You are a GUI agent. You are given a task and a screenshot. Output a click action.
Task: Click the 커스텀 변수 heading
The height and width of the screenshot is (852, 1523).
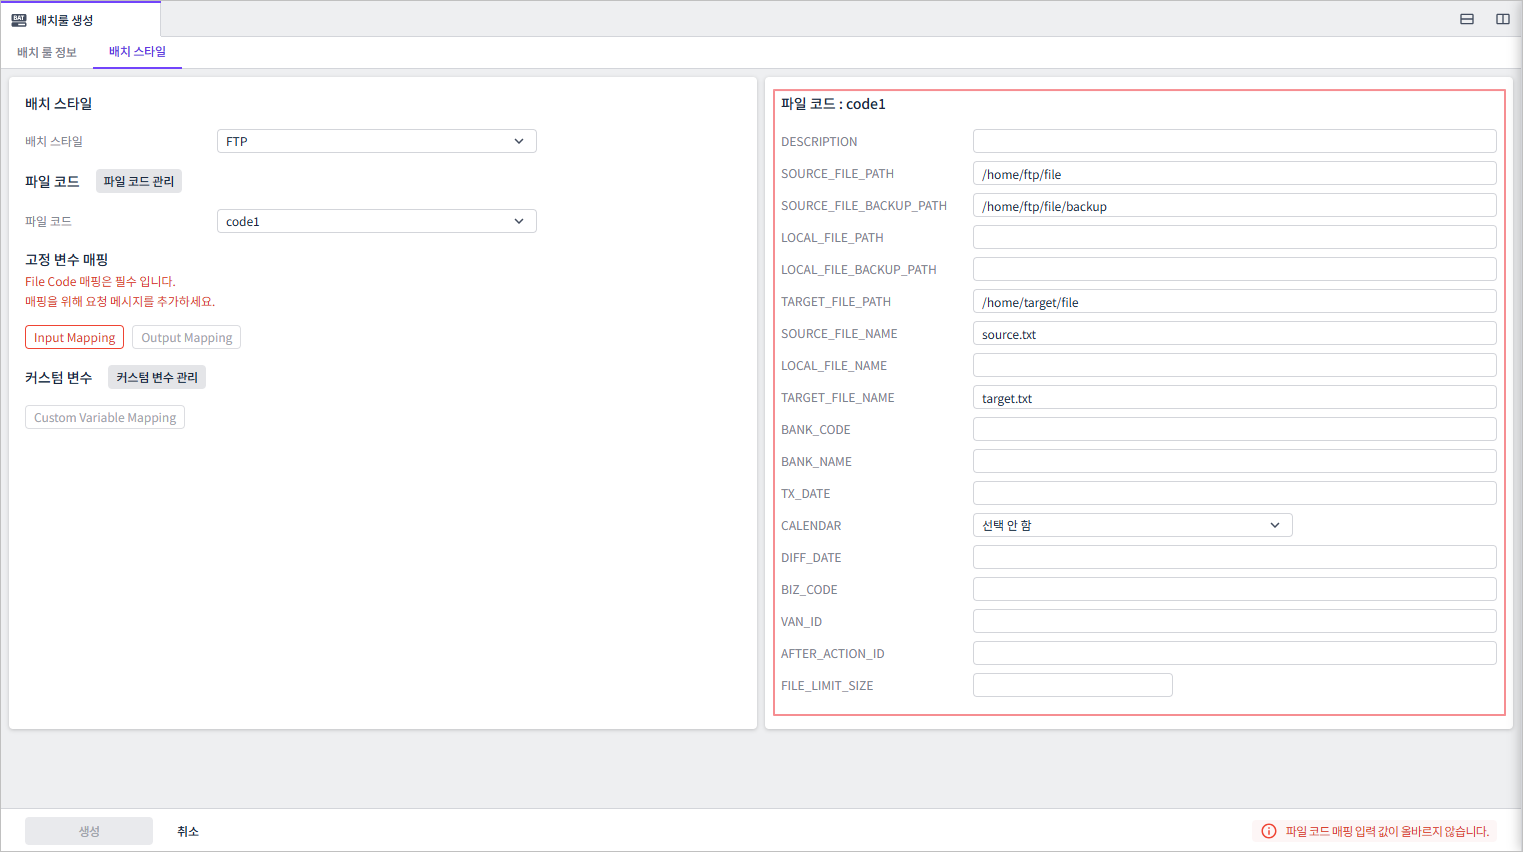pyautogui.click(x=58, y=377)
